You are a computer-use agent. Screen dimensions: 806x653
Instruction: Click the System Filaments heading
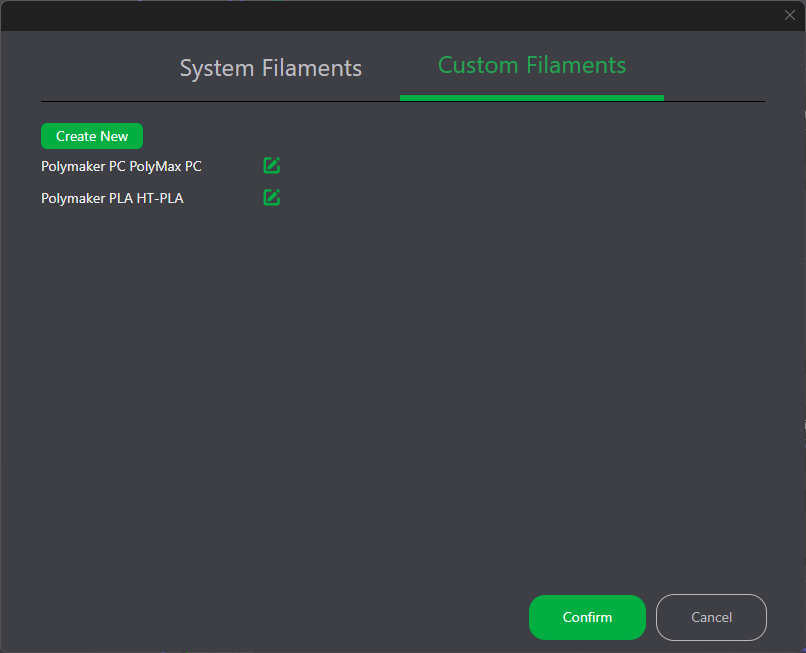[x=271, y=68]
